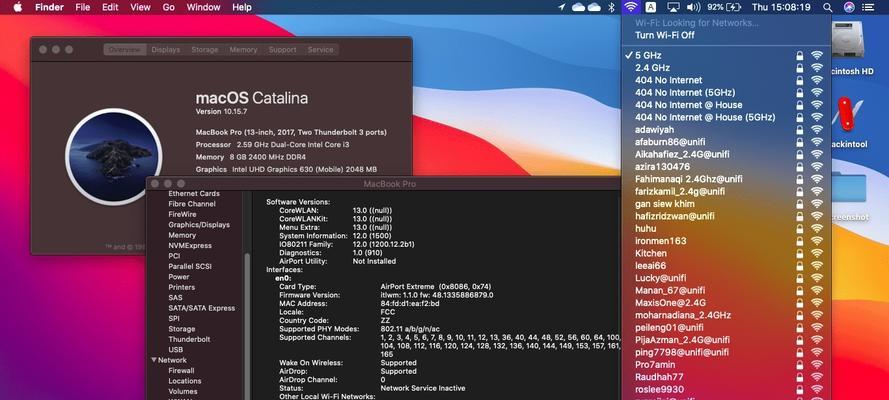Click the signal icon beside 2.4 GHz network
This screenshot has height=400, width=889.
coord(816,68)
